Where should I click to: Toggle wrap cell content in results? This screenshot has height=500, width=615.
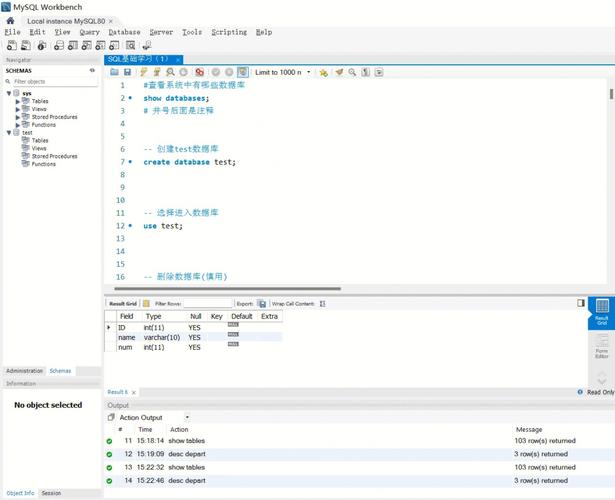pyautogui.click(x=322, y=304)
